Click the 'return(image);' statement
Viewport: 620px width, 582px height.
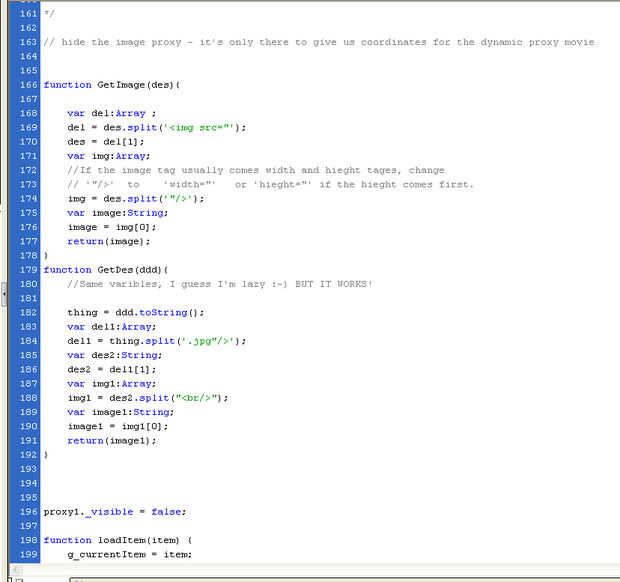(109, 242)
